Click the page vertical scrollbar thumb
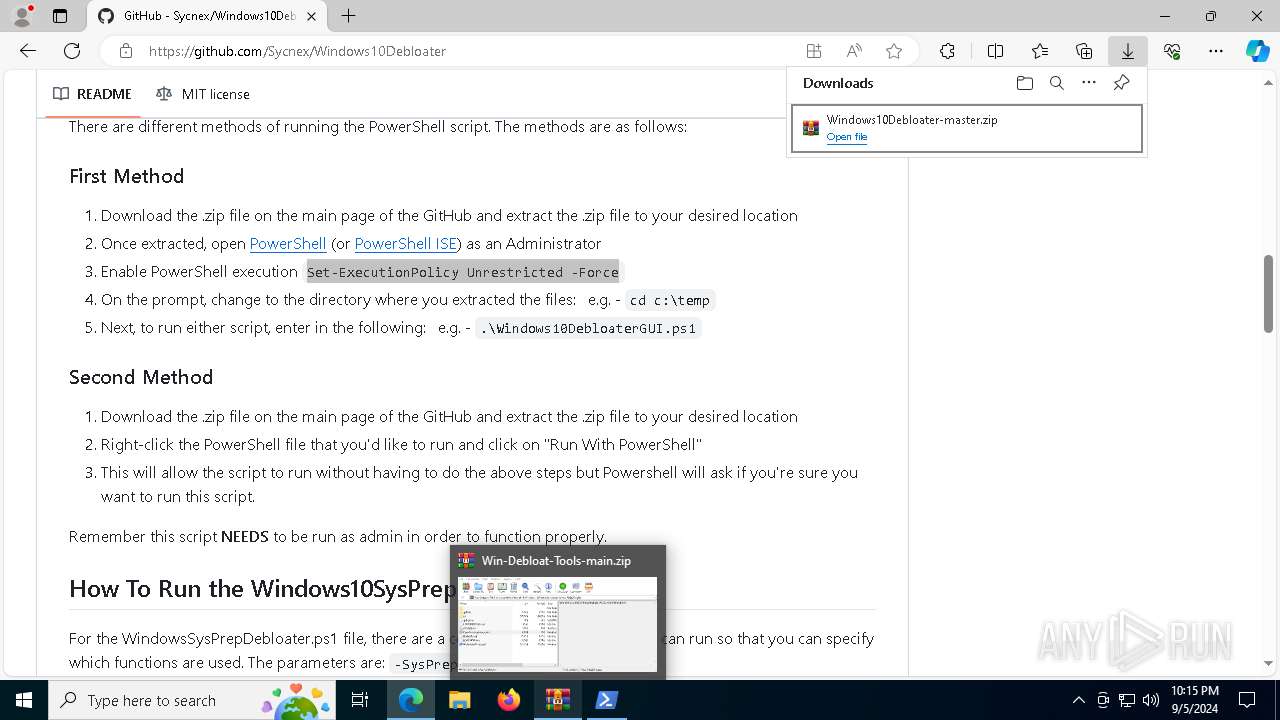The height and width of the screenshot is (720, 1280). (x=1268, y=294)
